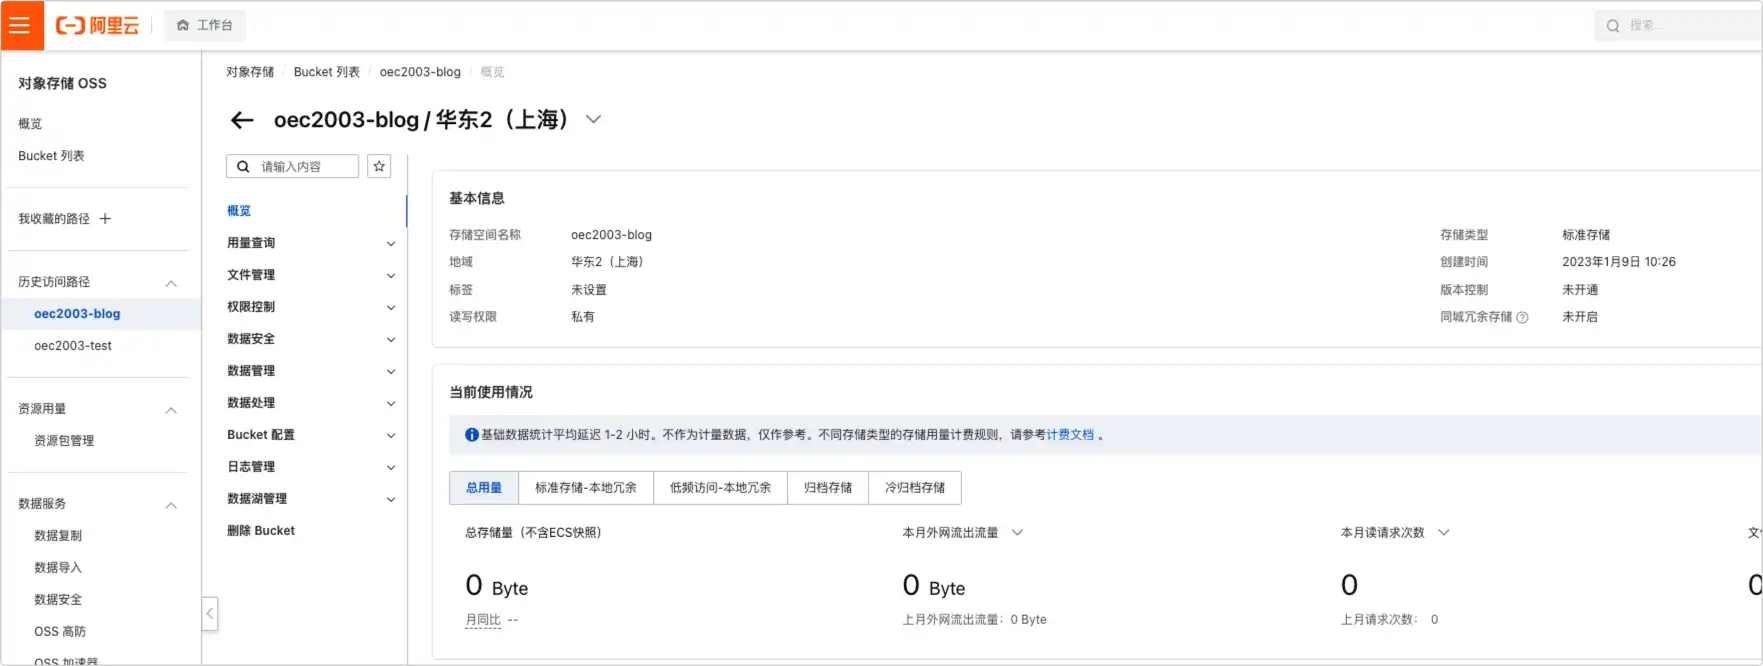Open the 工作台 workbench button

click(205, 25)
